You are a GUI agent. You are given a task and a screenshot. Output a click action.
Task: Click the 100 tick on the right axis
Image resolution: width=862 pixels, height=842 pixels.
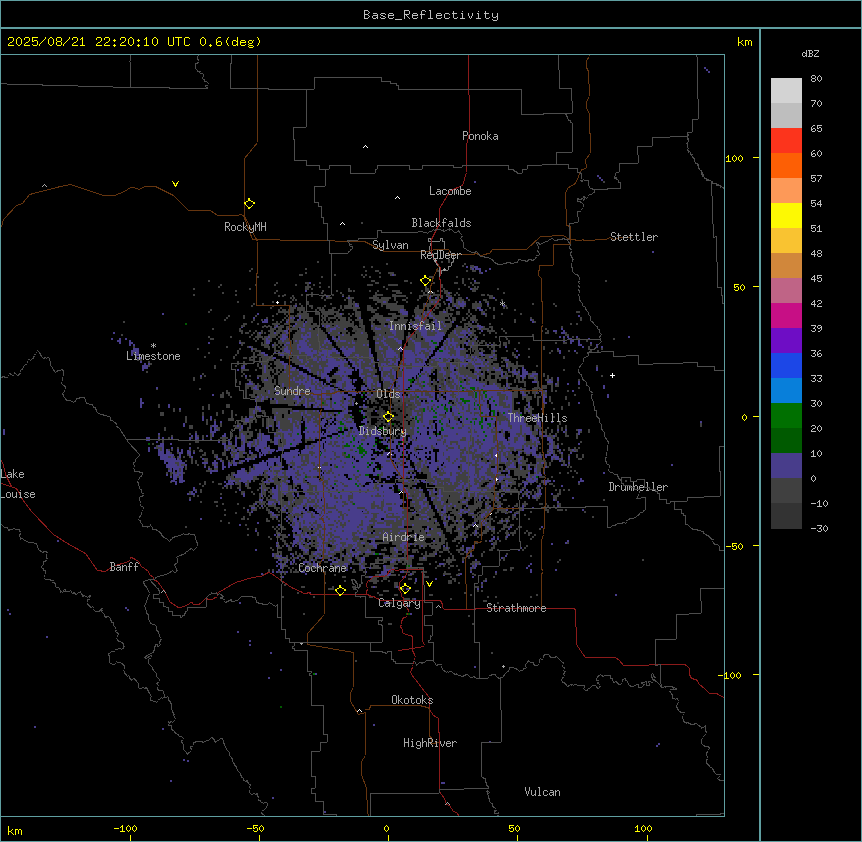[x=734, y=158]
